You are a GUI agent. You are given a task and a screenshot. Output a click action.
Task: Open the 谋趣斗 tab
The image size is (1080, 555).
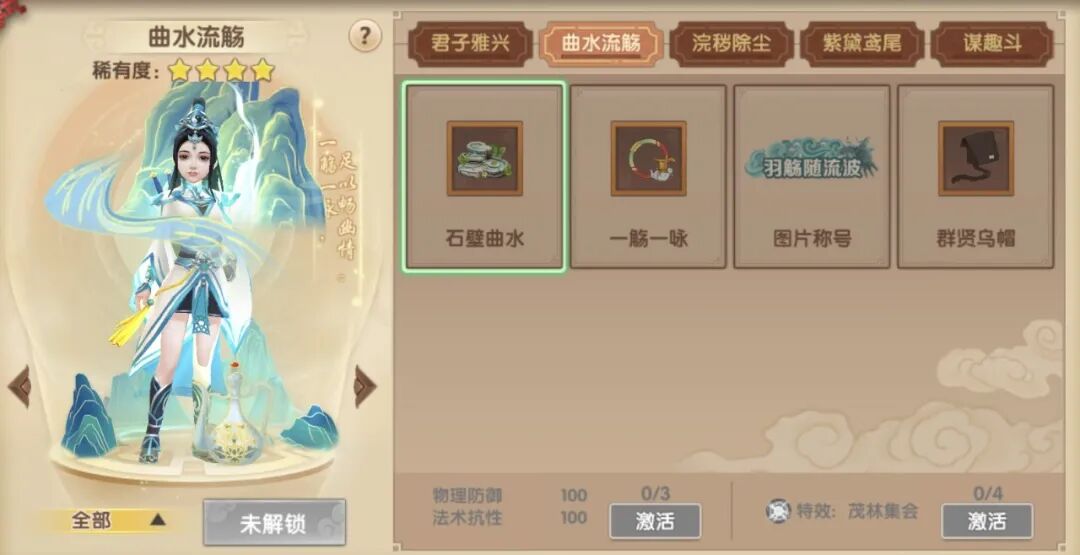pos(993,44)
